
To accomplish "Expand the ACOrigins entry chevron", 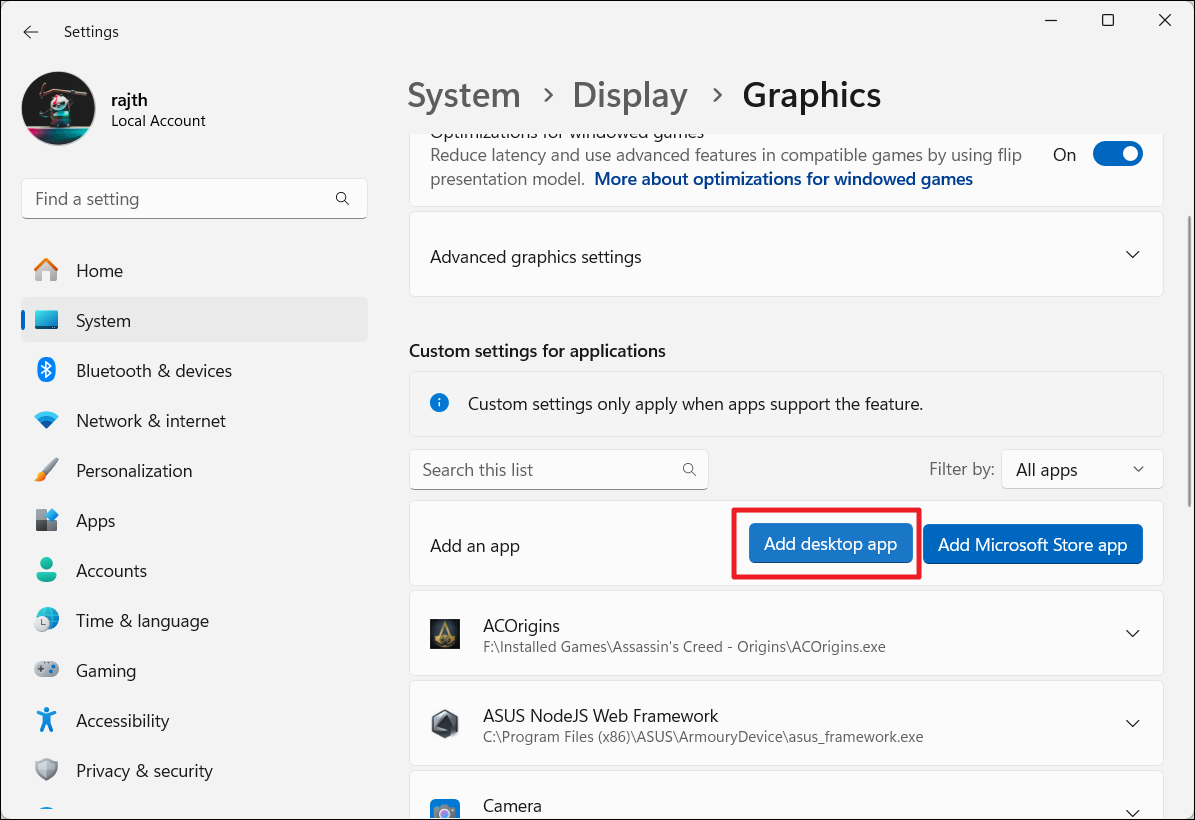I will [1132, 634].
